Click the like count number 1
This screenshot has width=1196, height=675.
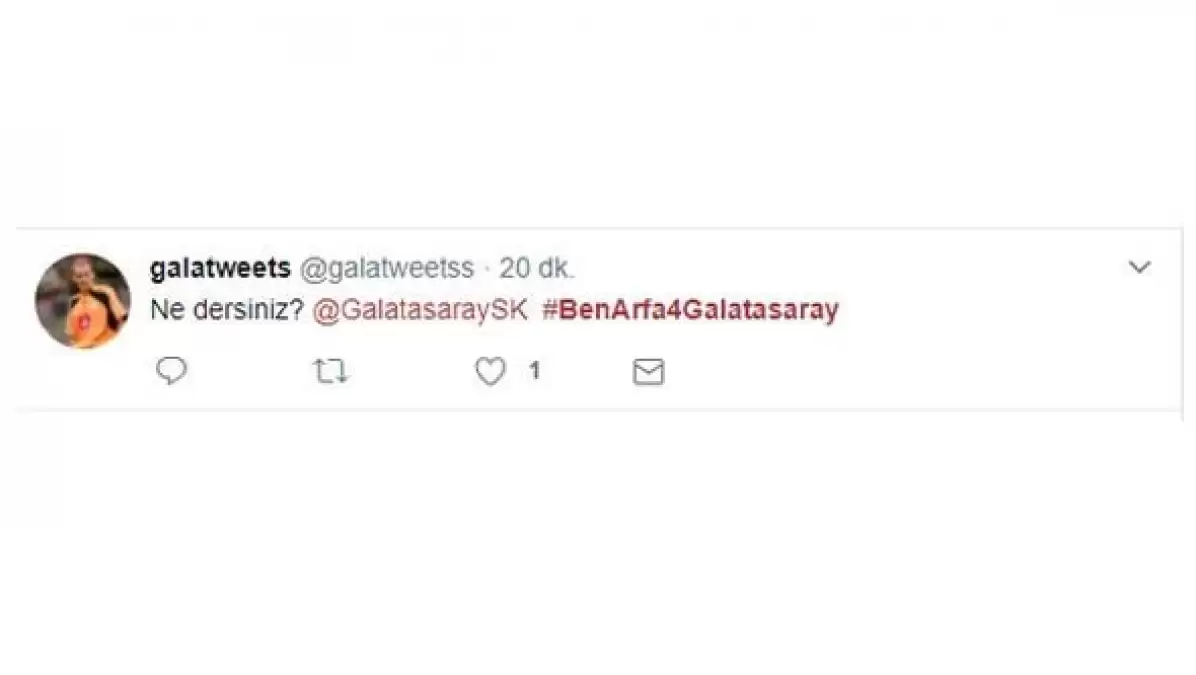coord(535,371)
